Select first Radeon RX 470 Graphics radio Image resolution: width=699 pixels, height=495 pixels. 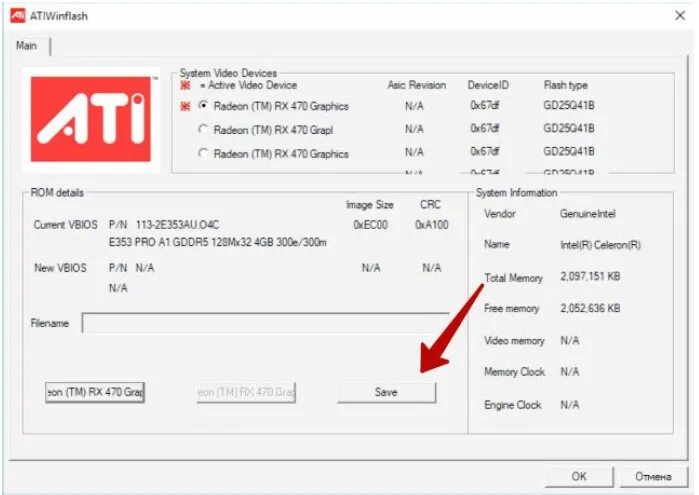coord(203,106)
